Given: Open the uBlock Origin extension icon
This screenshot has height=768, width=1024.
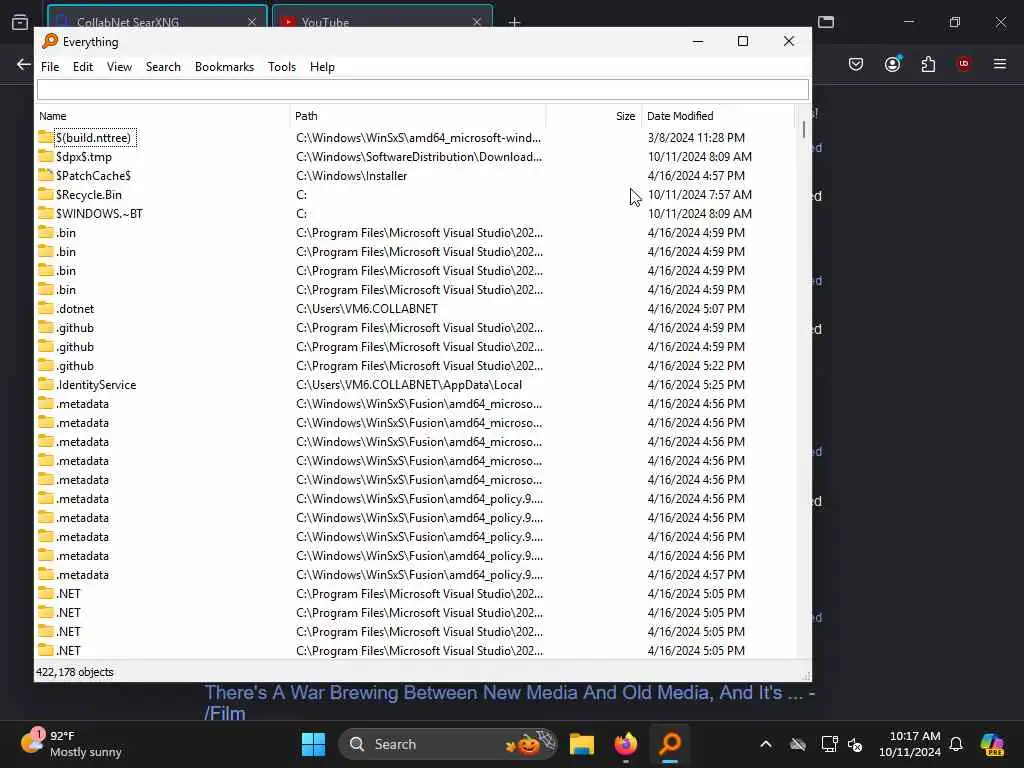Looking at the screenshot, I should coord(964,64).
